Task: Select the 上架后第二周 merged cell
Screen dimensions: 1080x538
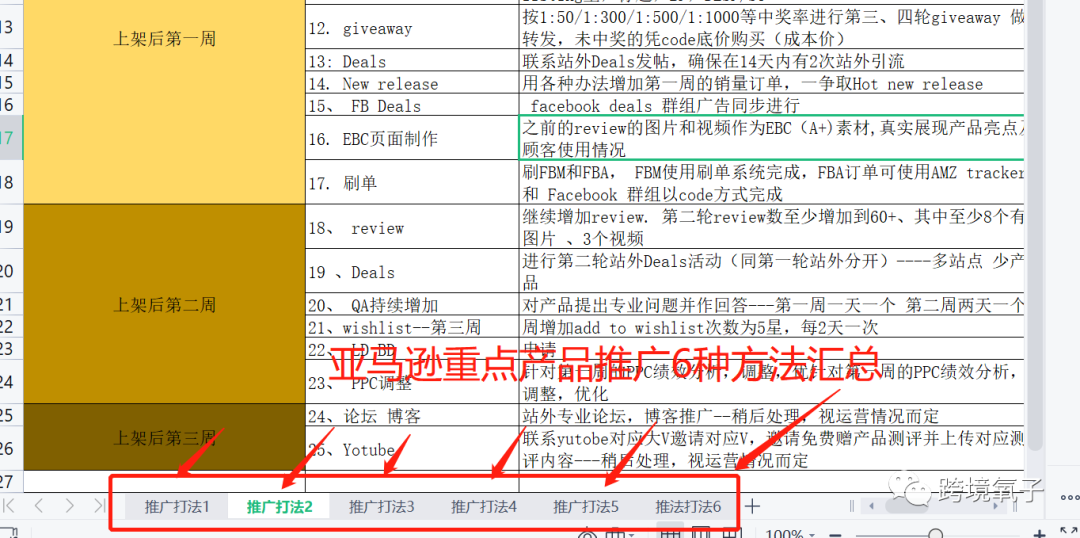Action: tap(165, 304)
